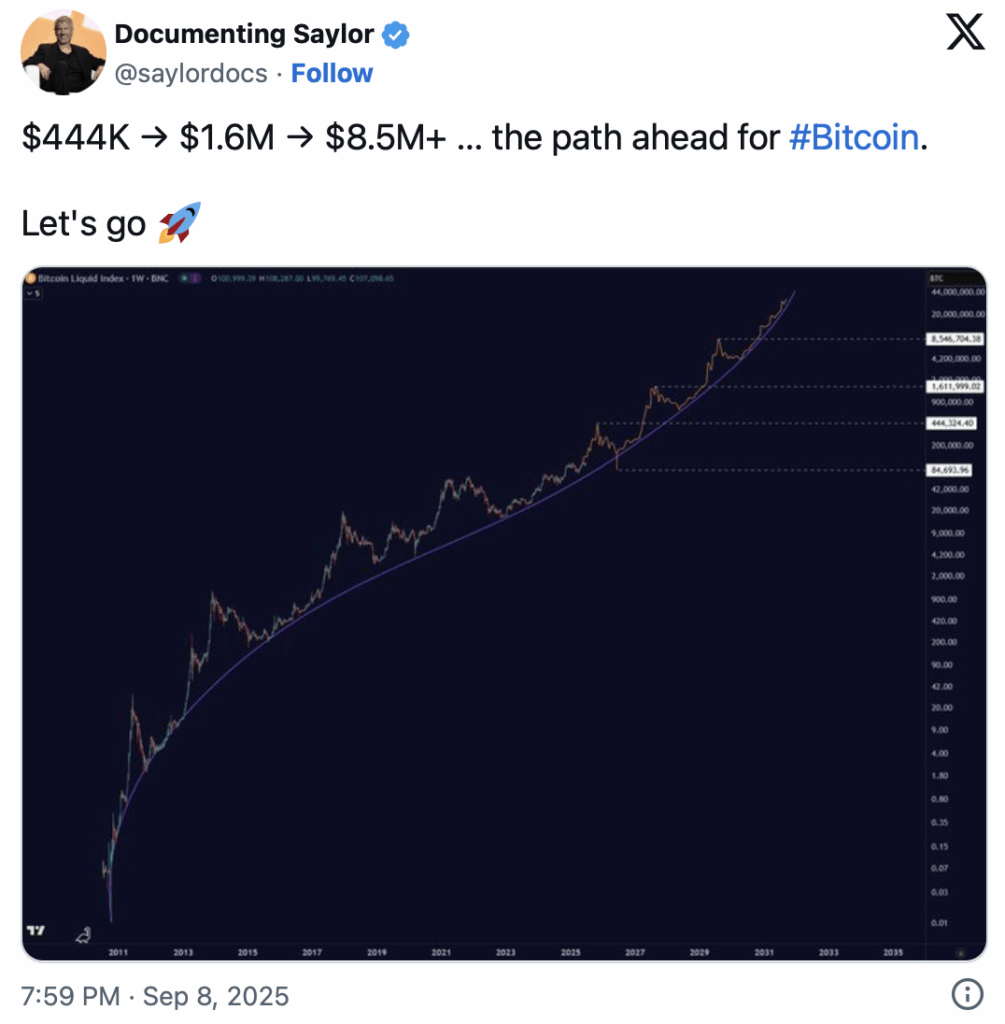Select the 2025 mark on the time axis

coord(570,952)
